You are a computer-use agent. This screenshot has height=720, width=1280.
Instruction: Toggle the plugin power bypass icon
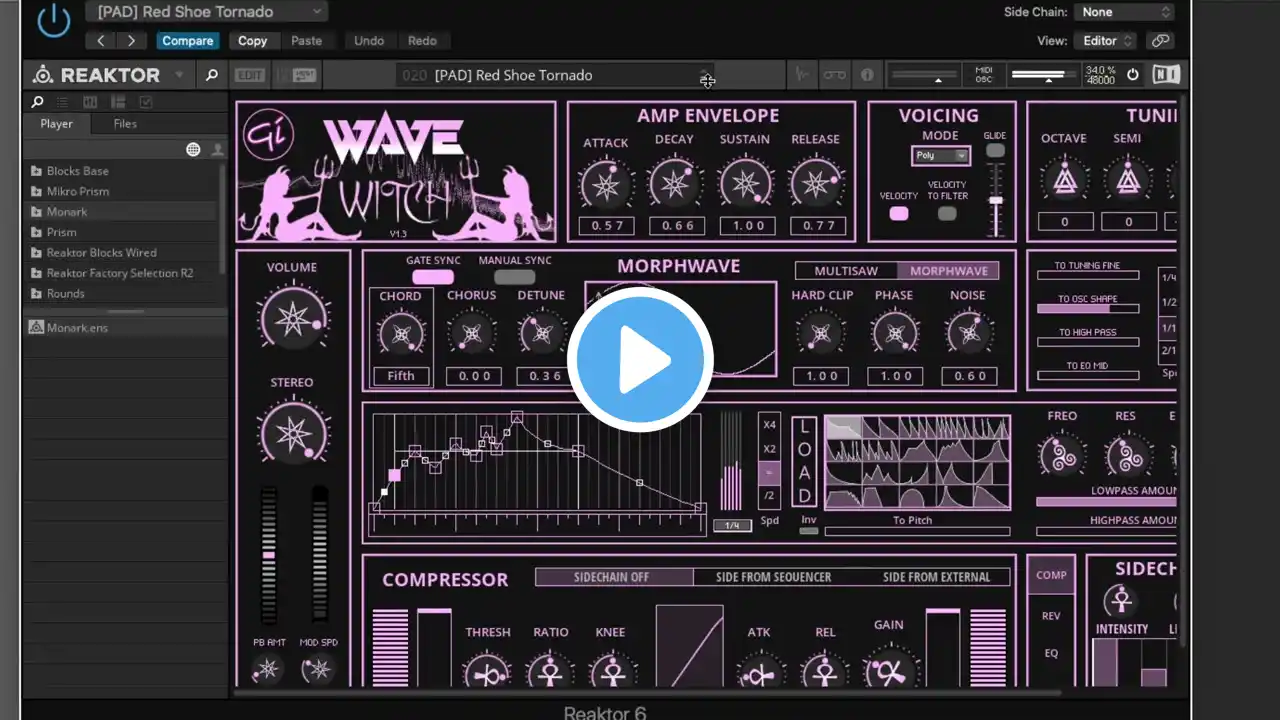click(x=53, y=22)
